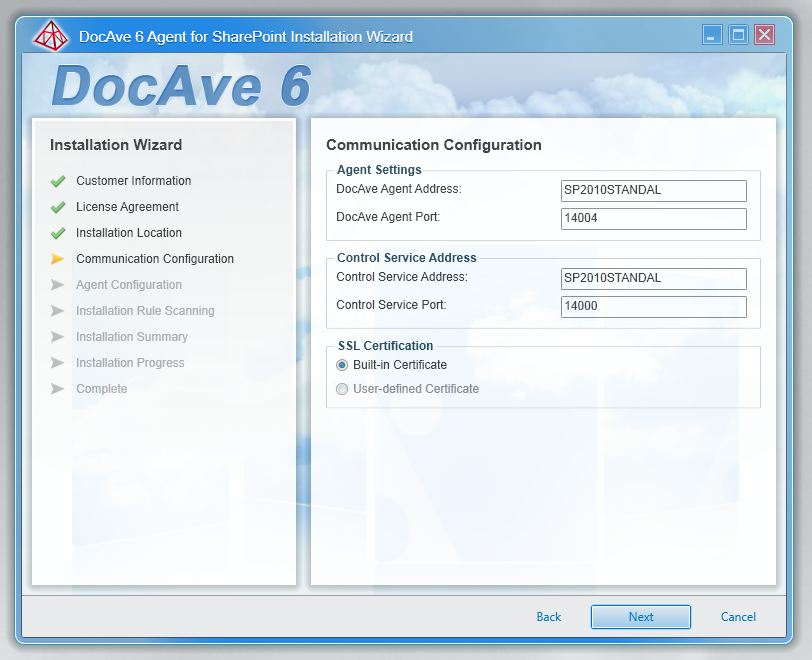The width and height of the screenshot is (812, 660).
Task: Select the User-defined Certificate option
Action: [341, 389]
